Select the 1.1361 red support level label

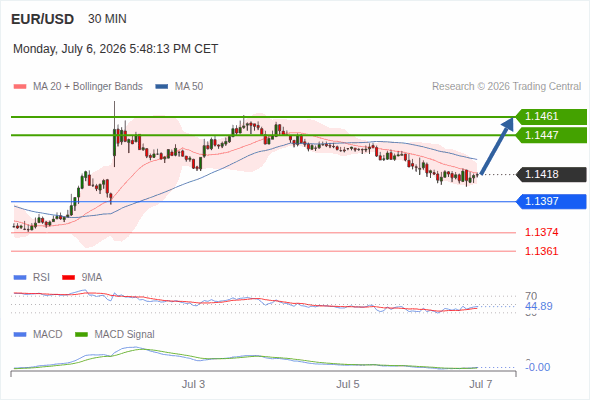541,251
